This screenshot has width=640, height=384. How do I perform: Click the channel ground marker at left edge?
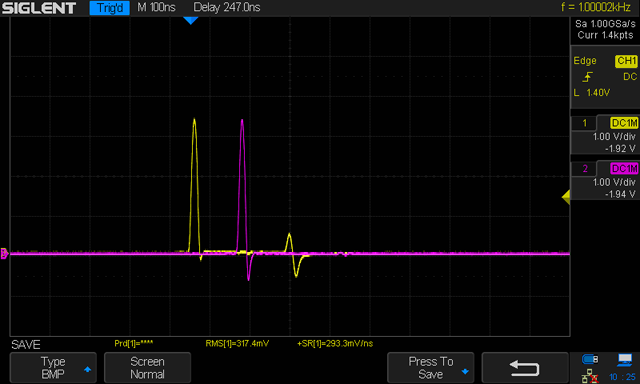pyautogui.click(x=4, y=254)
